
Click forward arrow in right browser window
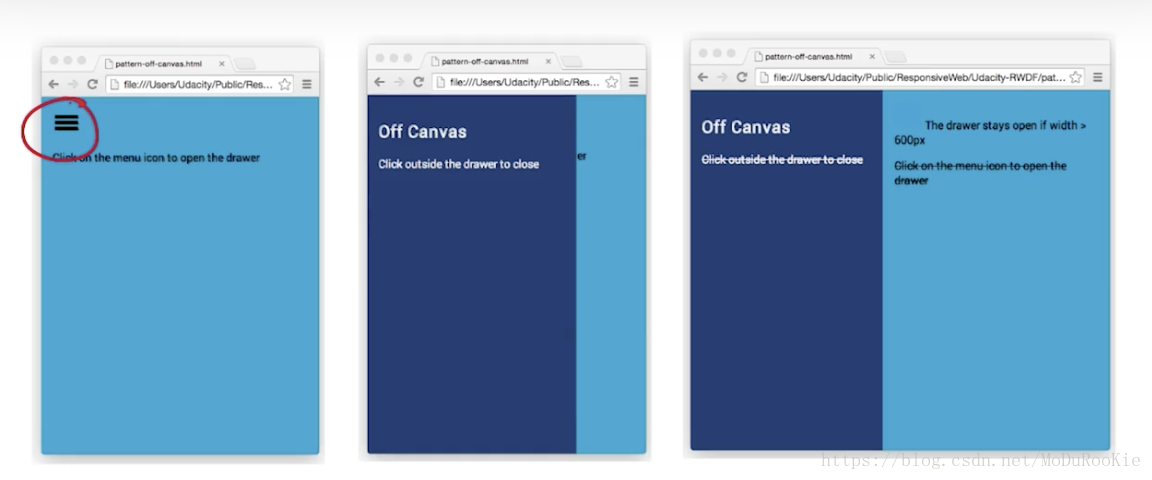[x=722, y=77]
